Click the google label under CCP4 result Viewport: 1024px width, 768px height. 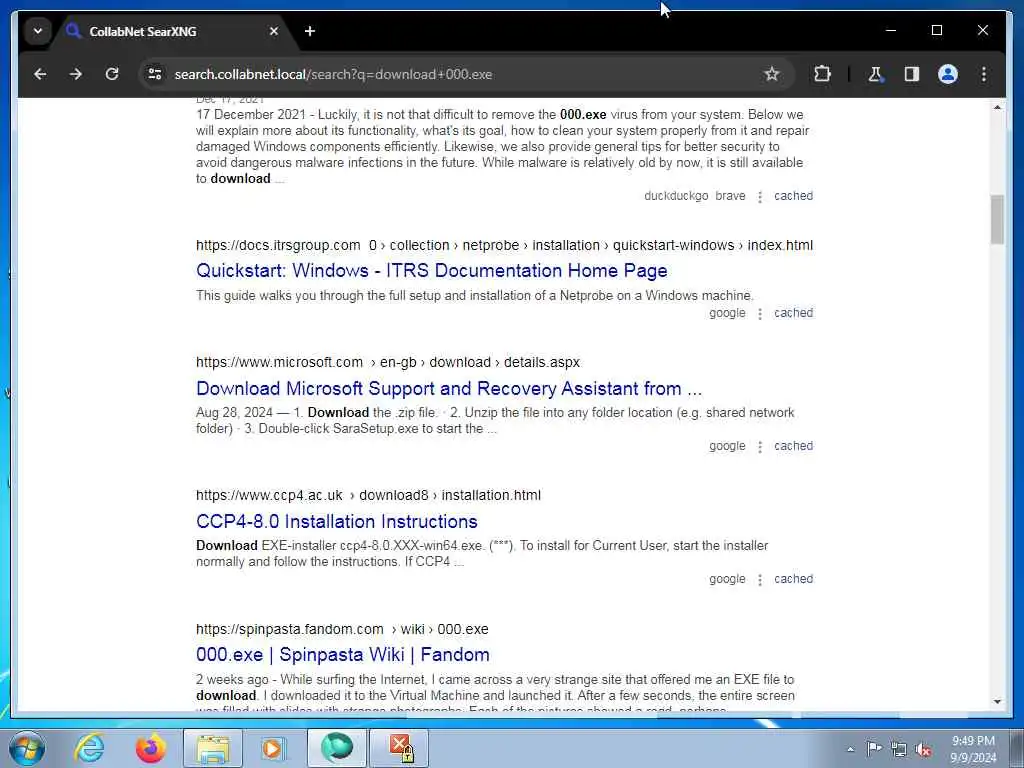pyautogui.click(x=727, y=579)
